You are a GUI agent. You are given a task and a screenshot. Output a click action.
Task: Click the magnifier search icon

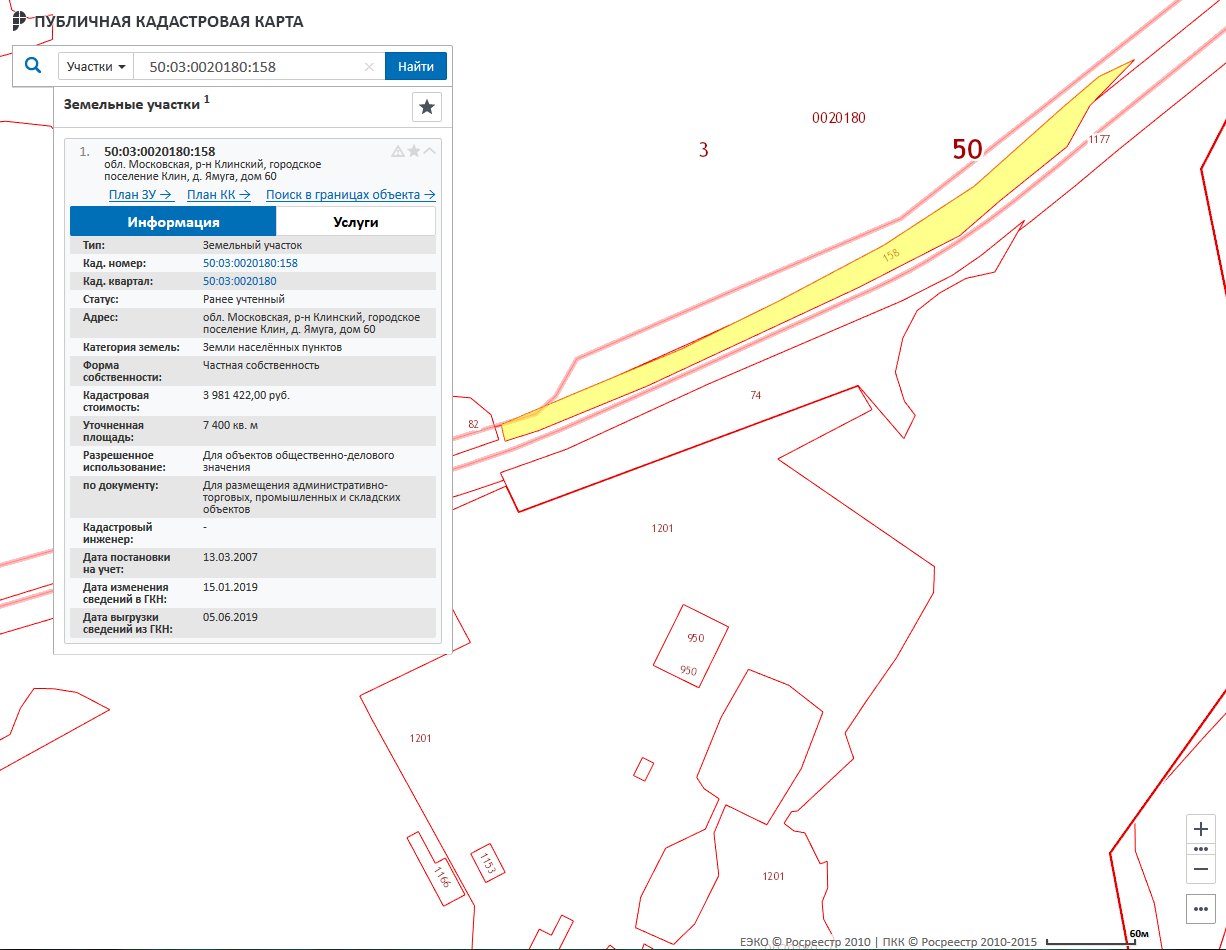pos(33,66)
